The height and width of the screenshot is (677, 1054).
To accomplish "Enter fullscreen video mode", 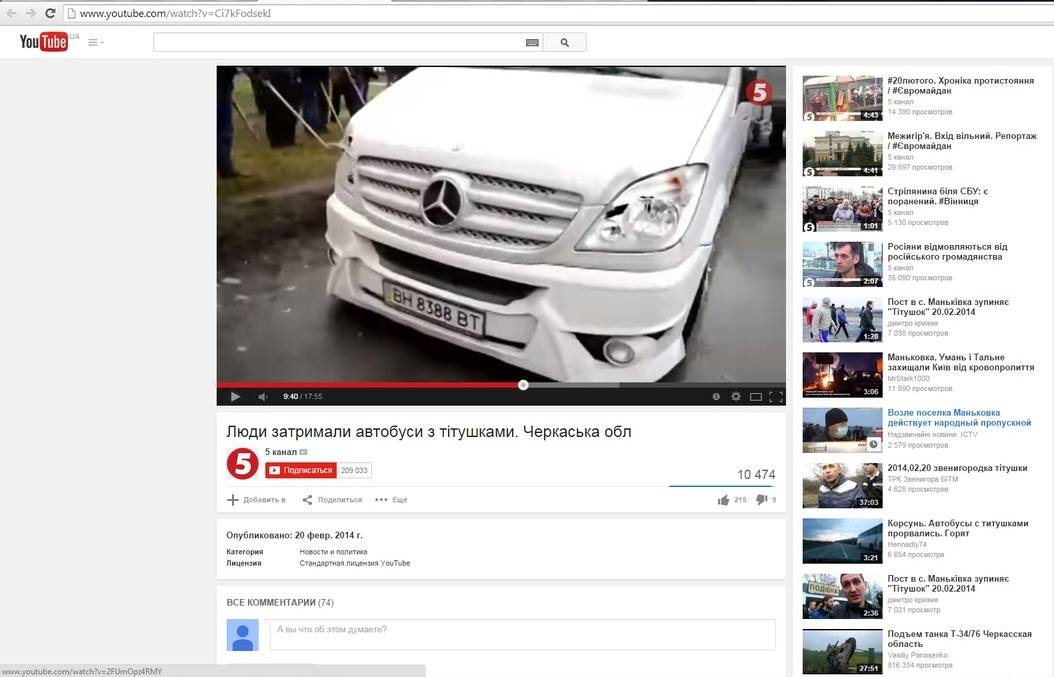I will pyautogui.click(x=775, y=396).
